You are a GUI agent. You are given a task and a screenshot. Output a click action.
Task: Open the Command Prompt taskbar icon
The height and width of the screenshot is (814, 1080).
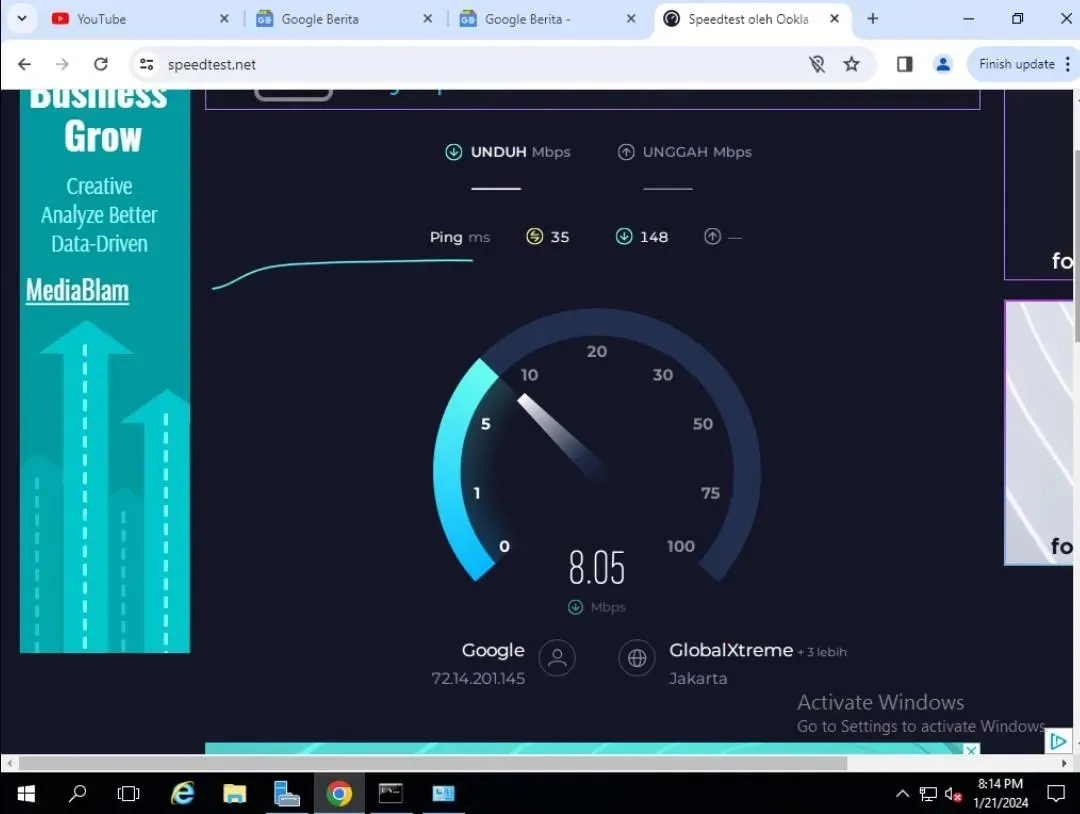point(391,793)
